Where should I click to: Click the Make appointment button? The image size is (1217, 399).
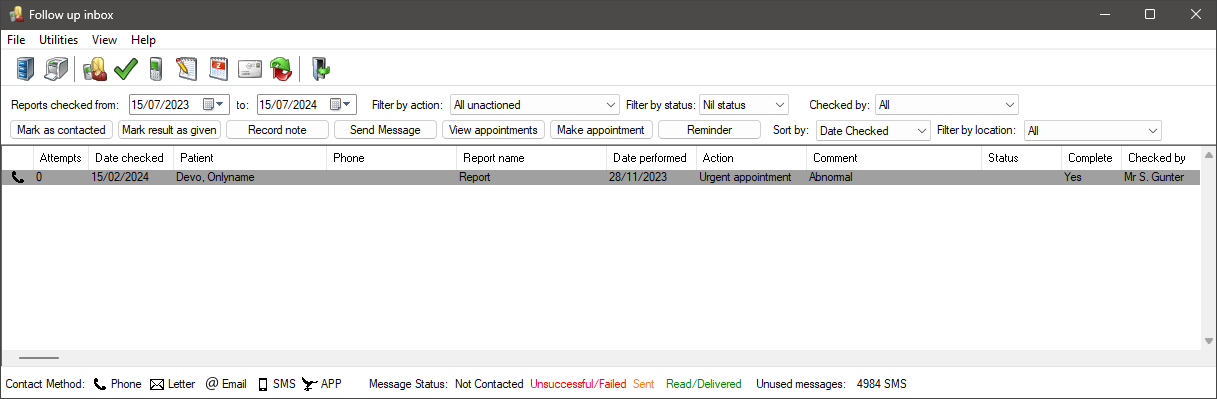coord(601,130)
